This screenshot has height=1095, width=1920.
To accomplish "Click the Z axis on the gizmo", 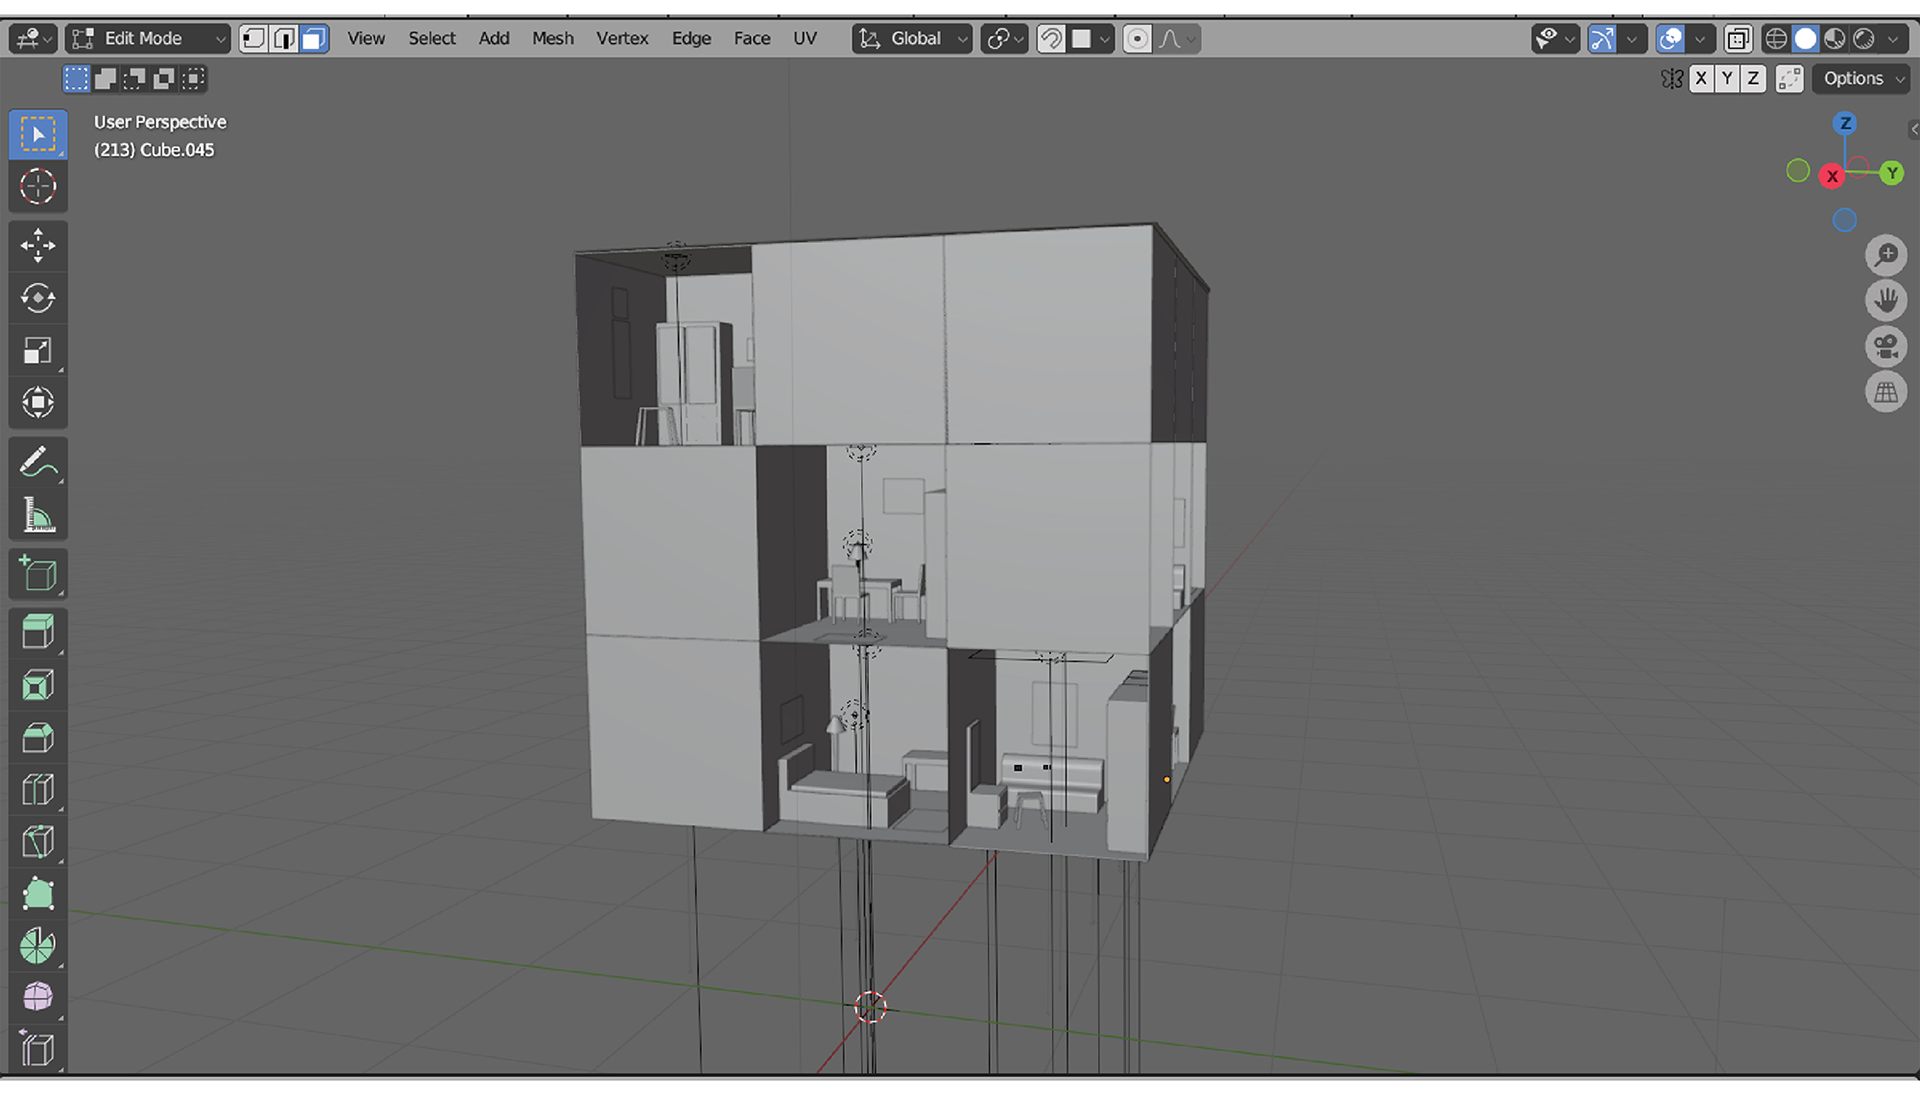I will pos(1845,124).
